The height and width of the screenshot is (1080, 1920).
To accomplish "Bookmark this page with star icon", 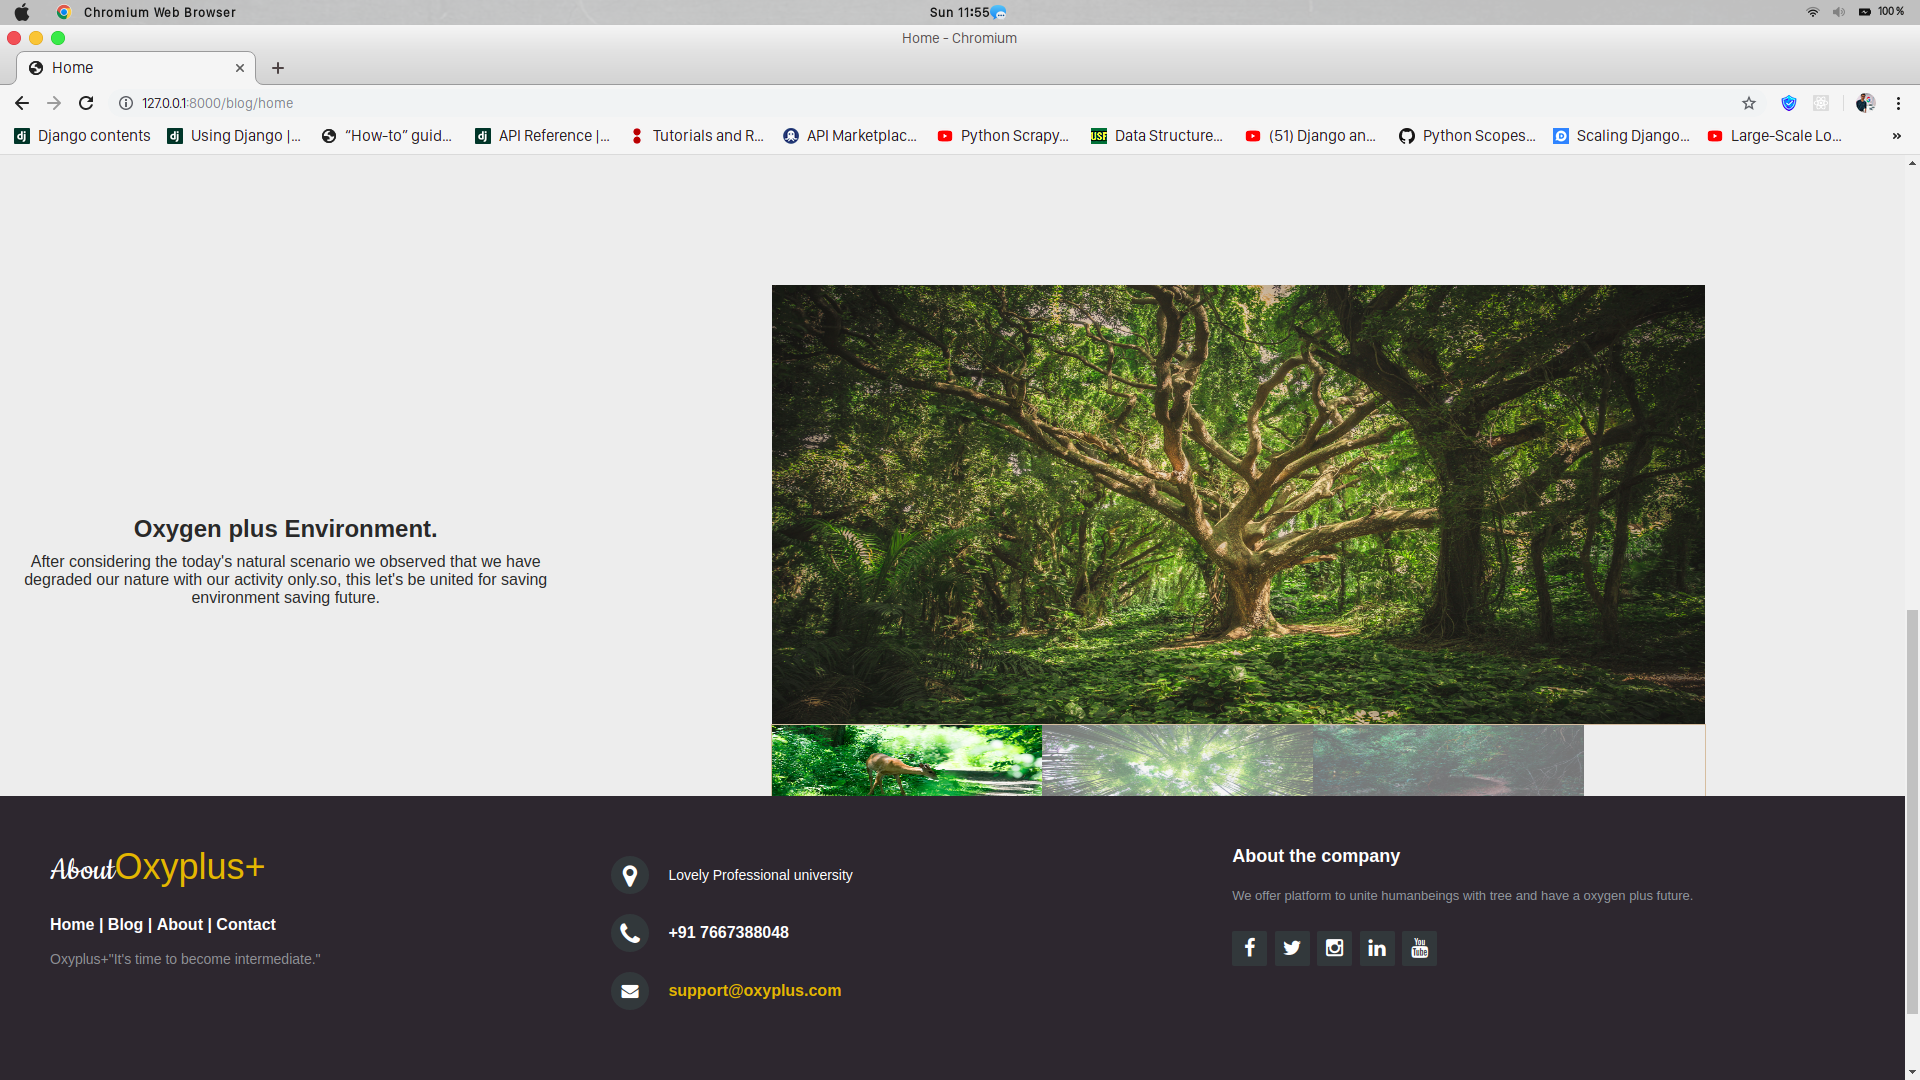I will (1749, 103).
